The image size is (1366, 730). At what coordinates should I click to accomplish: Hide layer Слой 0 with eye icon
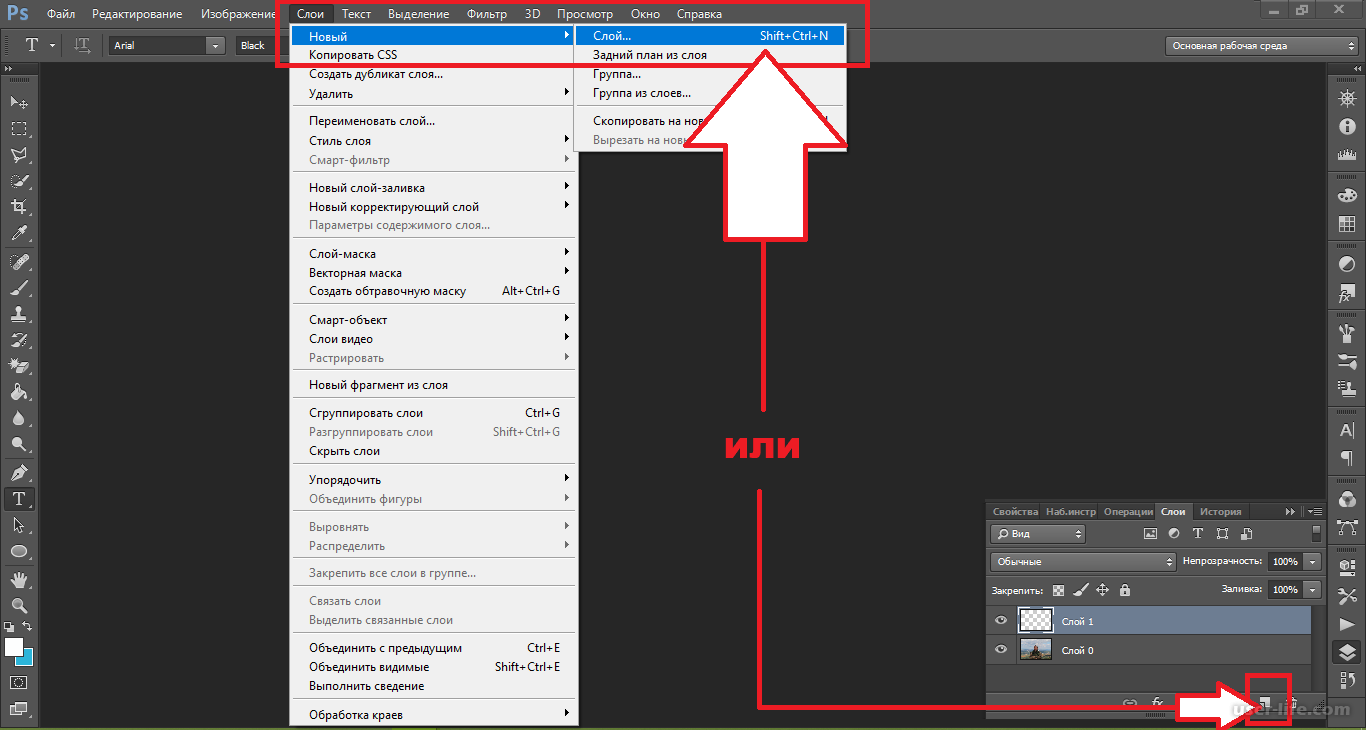(x=1001, y=650)
